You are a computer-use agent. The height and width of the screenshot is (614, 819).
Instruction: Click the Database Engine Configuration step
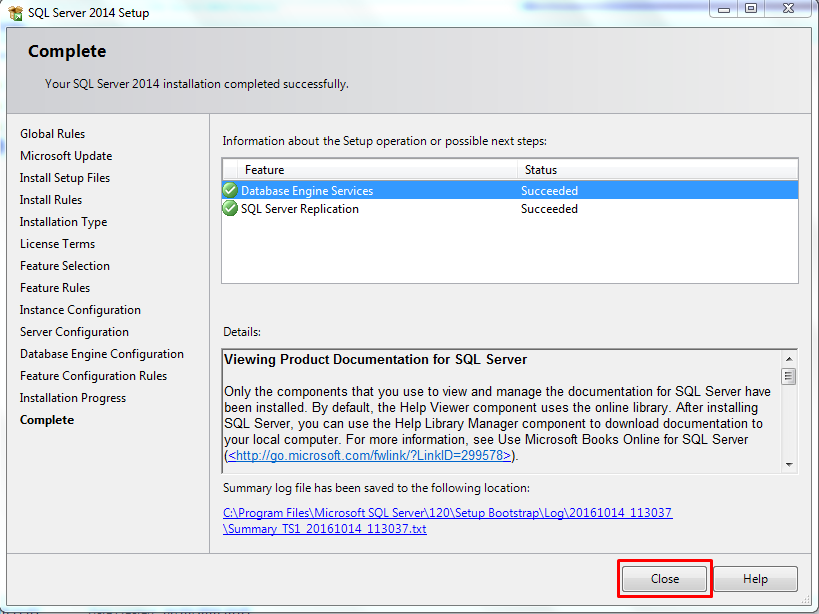[x=102, y=353]
